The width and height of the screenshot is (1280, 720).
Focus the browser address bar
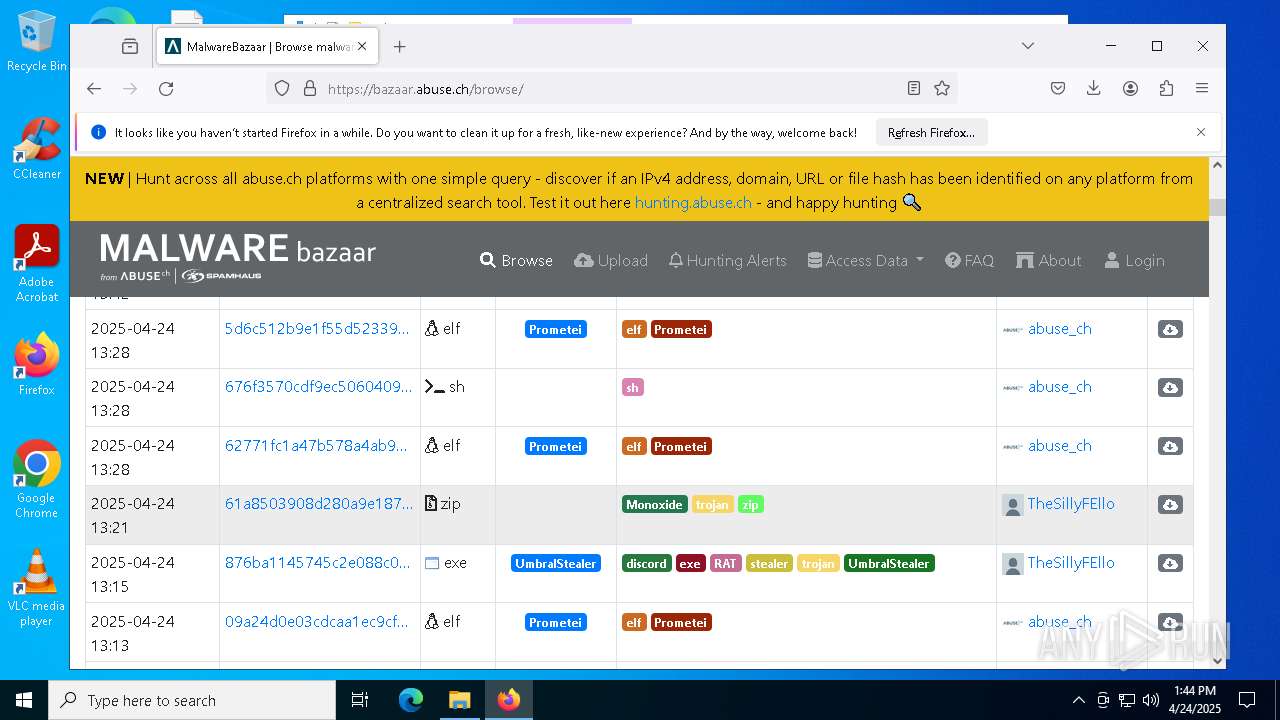coord(610,88)
